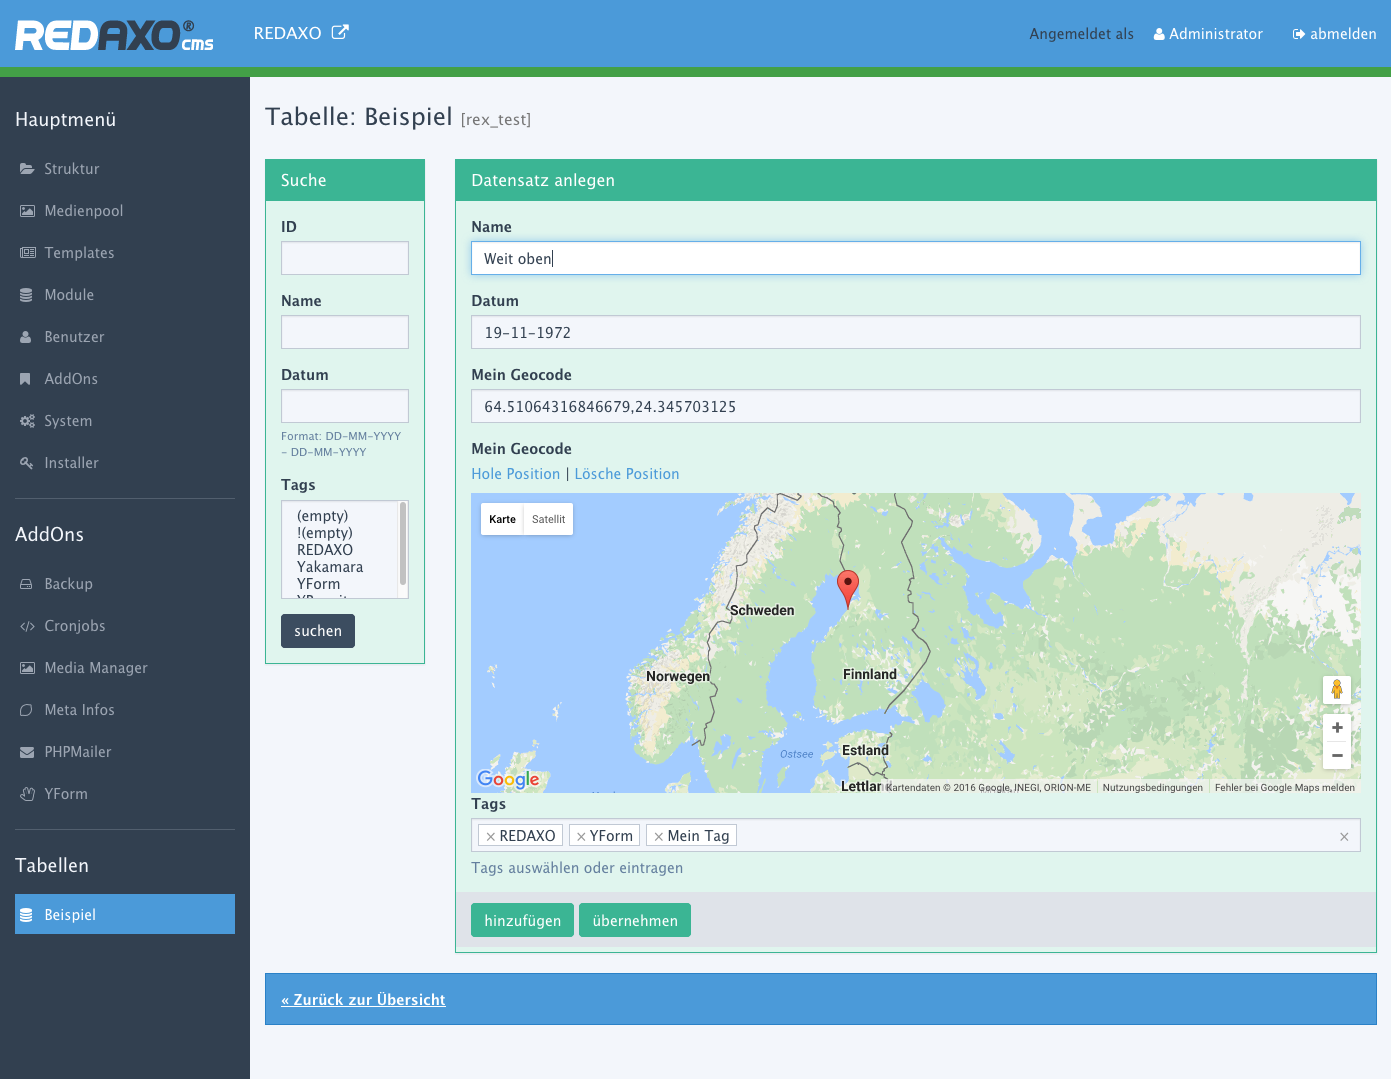Image resolution: width=1391 pixels, height=1079 pixels.
Task: Click the Tags list scrollbar
Action: point(403,544)
